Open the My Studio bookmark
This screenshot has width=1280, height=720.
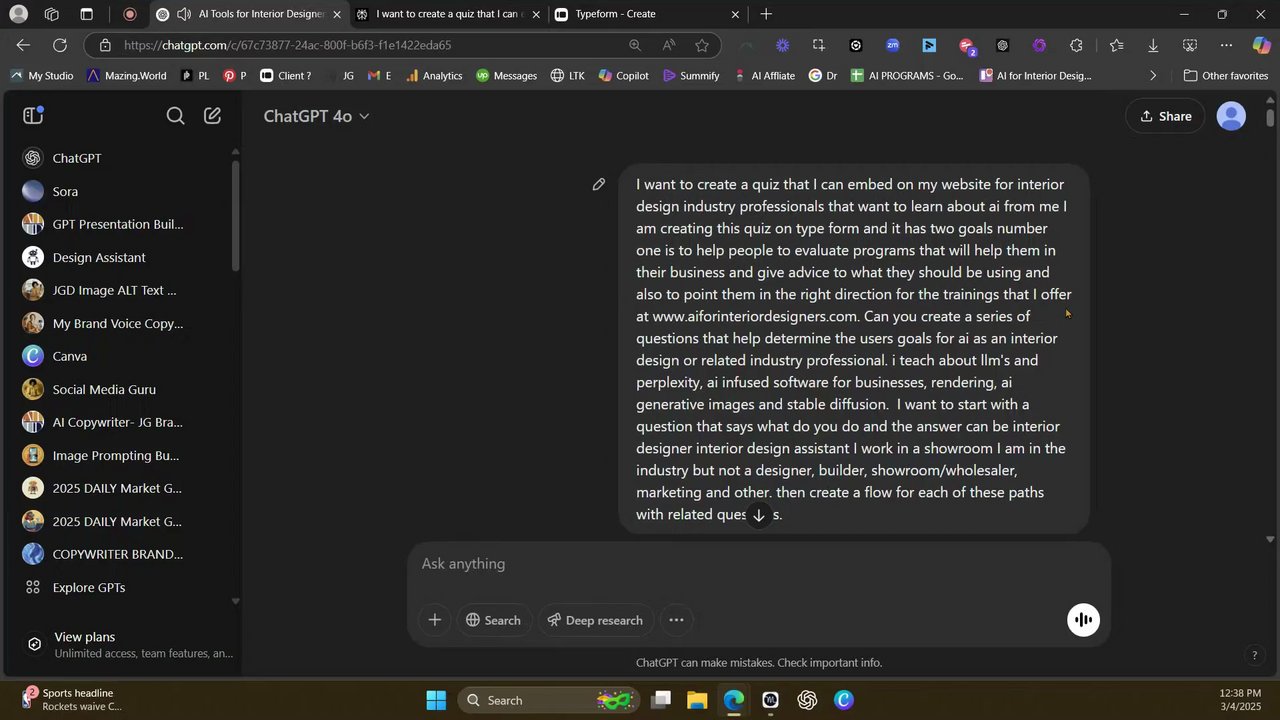(x=41, y=75)
